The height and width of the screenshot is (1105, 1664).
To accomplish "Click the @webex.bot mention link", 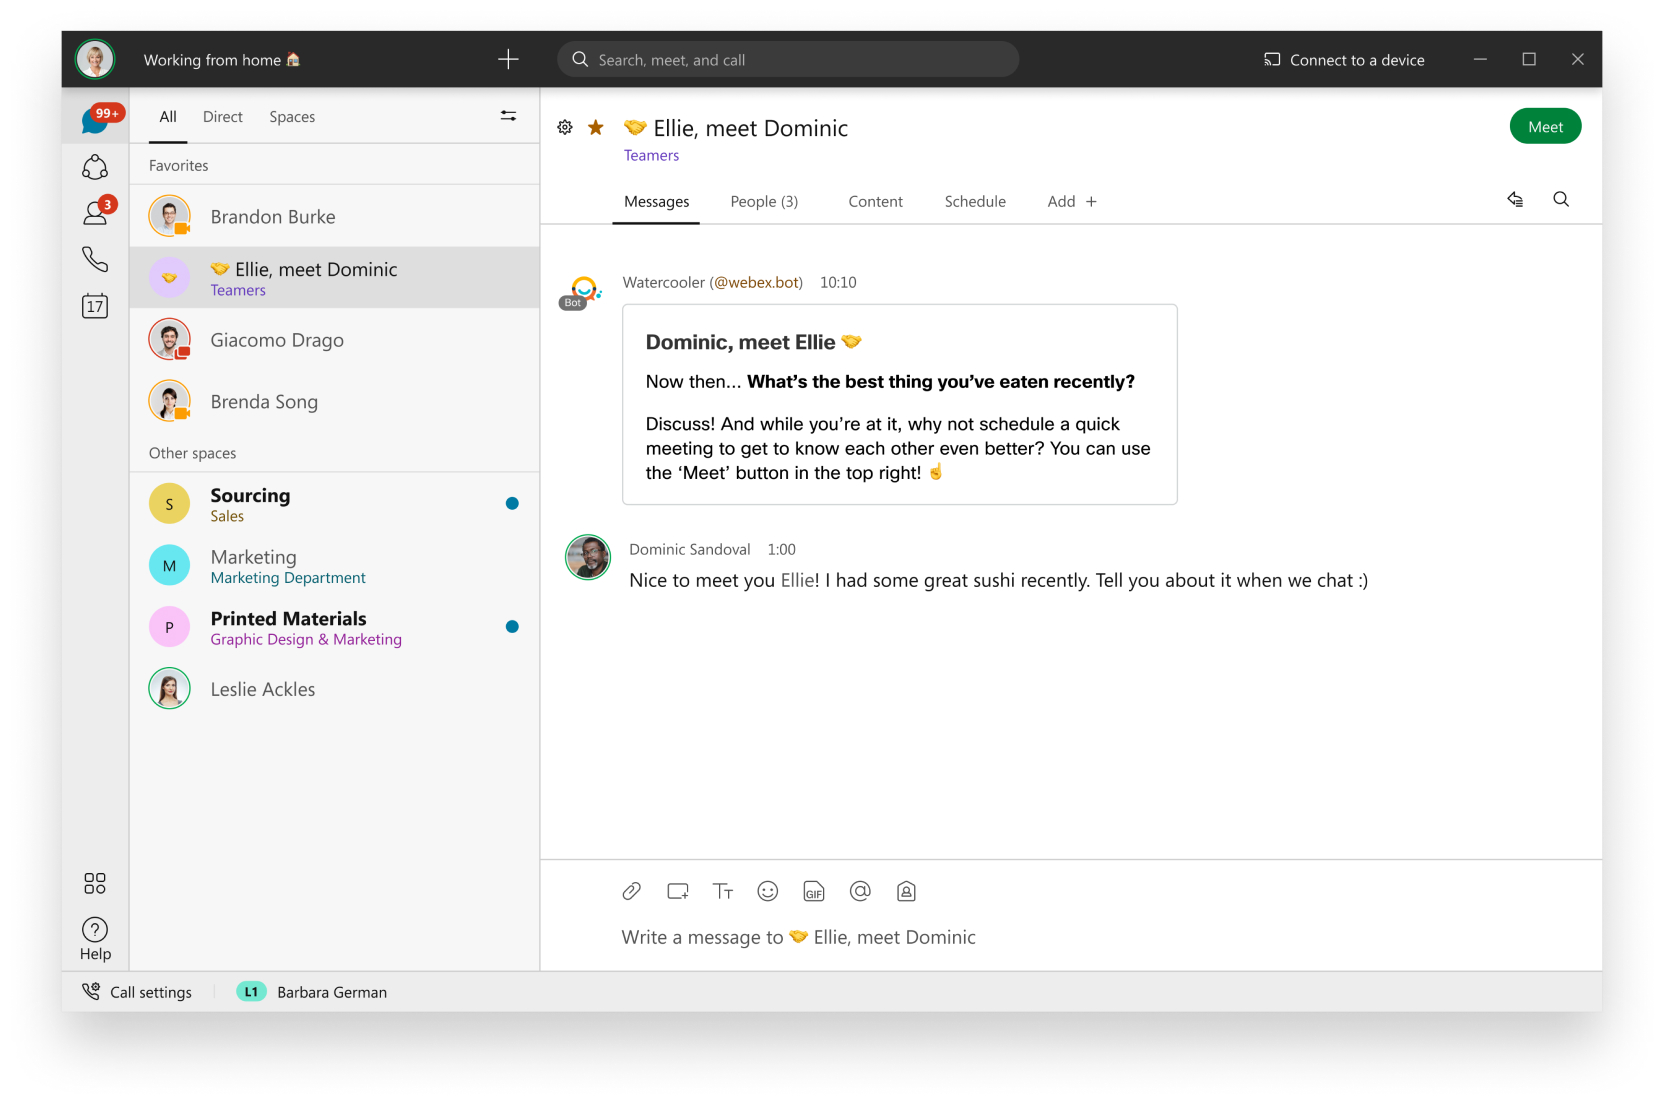I will coord(756,283).
